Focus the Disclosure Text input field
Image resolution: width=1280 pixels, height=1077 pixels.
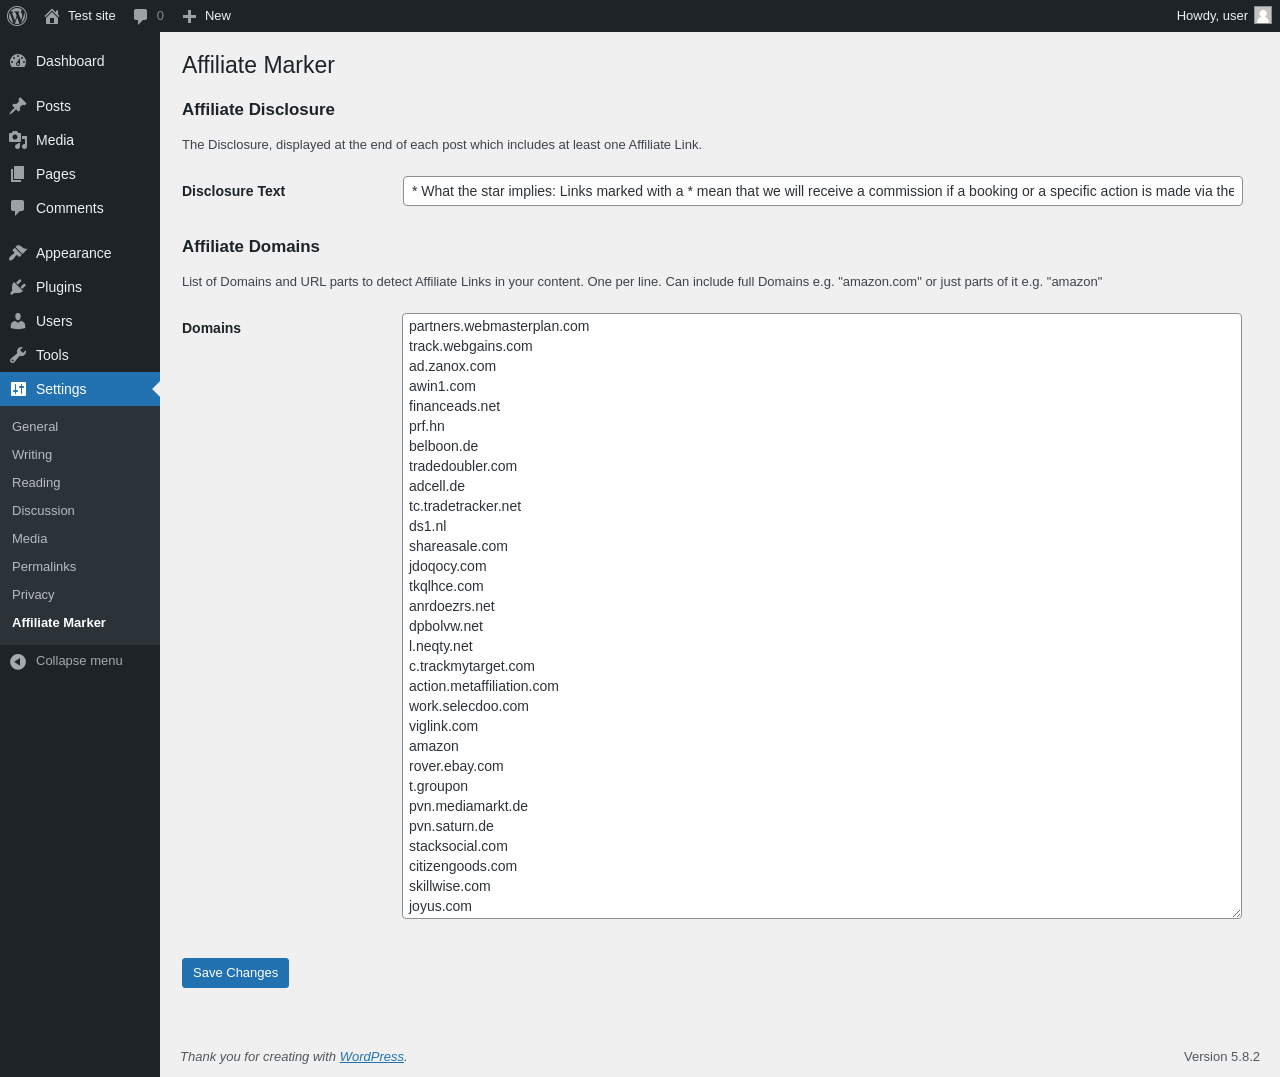click(823, 191)
